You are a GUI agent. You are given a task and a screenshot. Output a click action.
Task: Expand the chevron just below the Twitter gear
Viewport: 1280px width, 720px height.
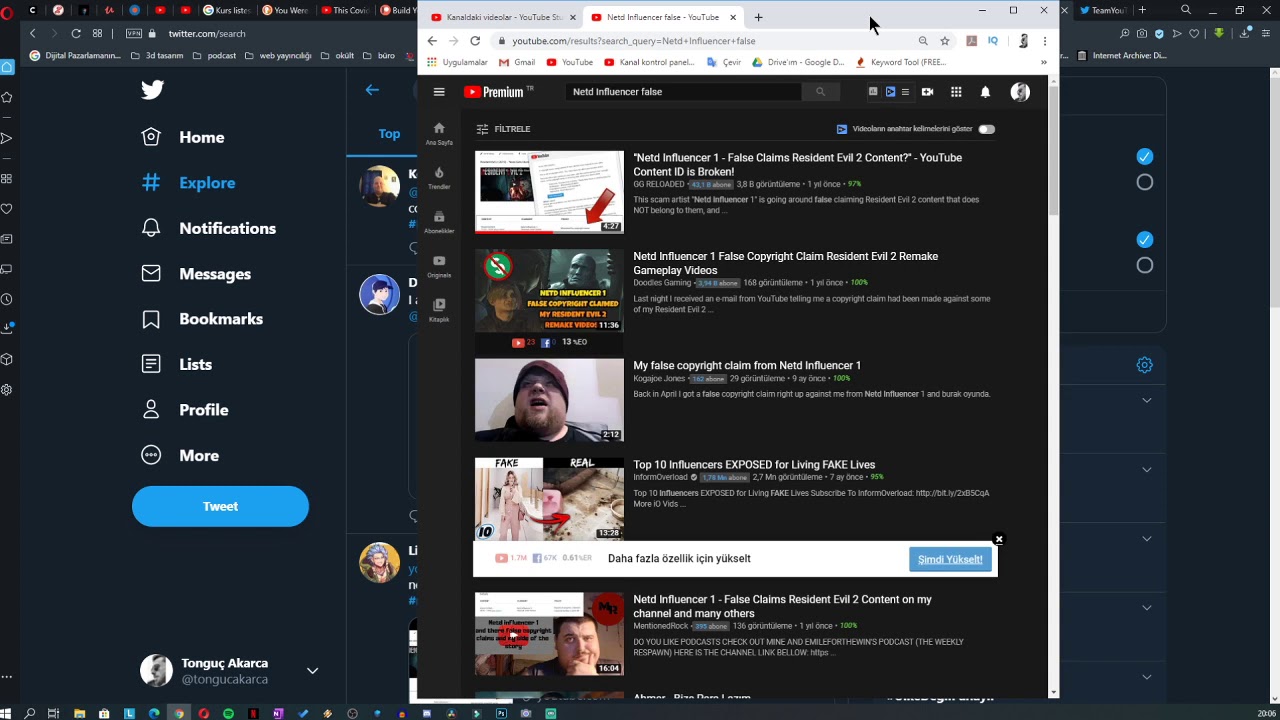coord(1147,400)
